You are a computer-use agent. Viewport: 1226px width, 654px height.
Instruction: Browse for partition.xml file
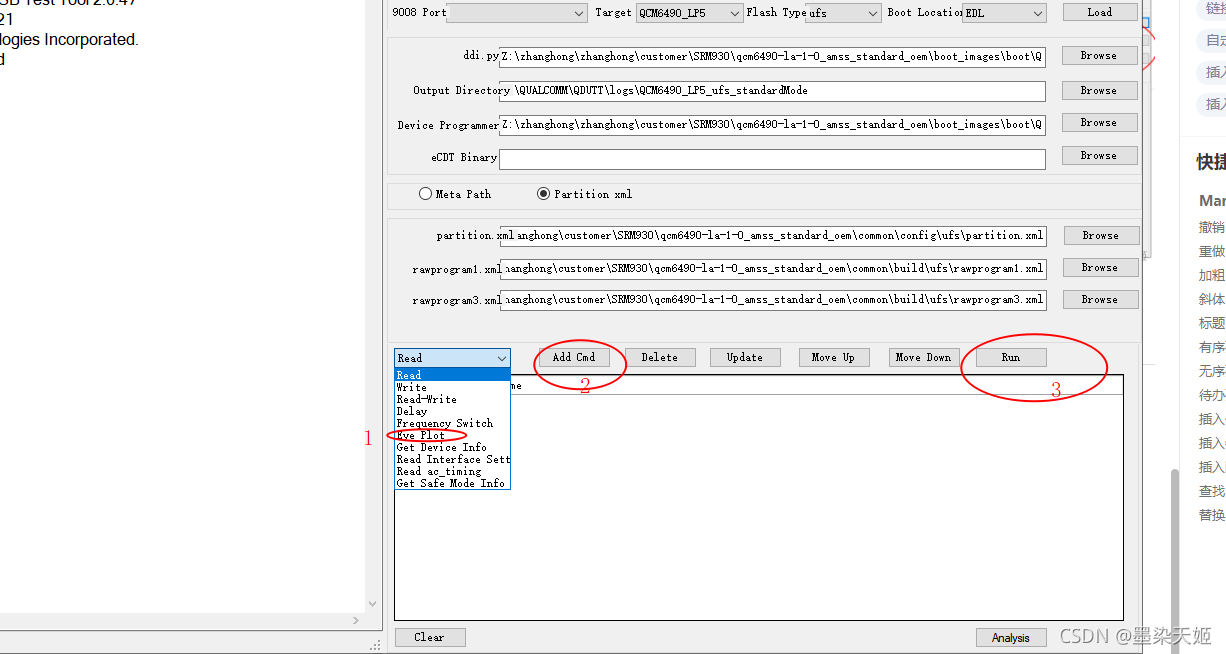[1100, 235]
